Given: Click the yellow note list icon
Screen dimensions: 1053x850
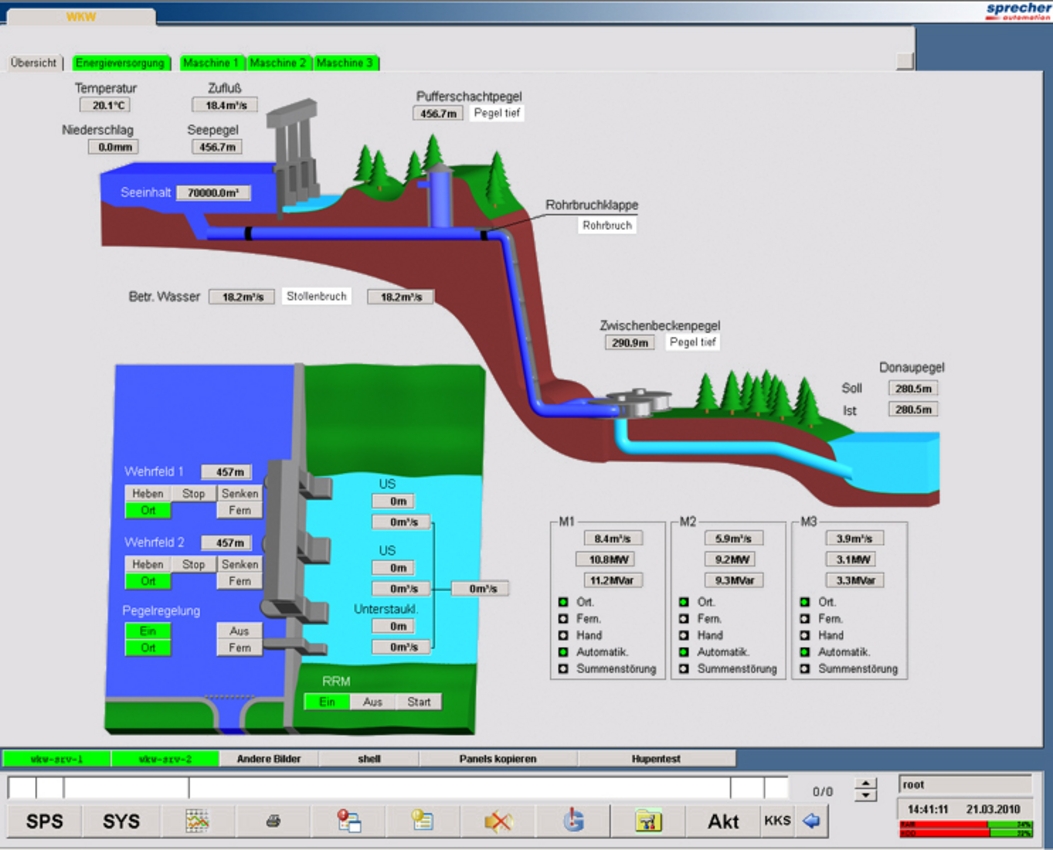Looking at the screenshot, I should [x=422, y=821].
